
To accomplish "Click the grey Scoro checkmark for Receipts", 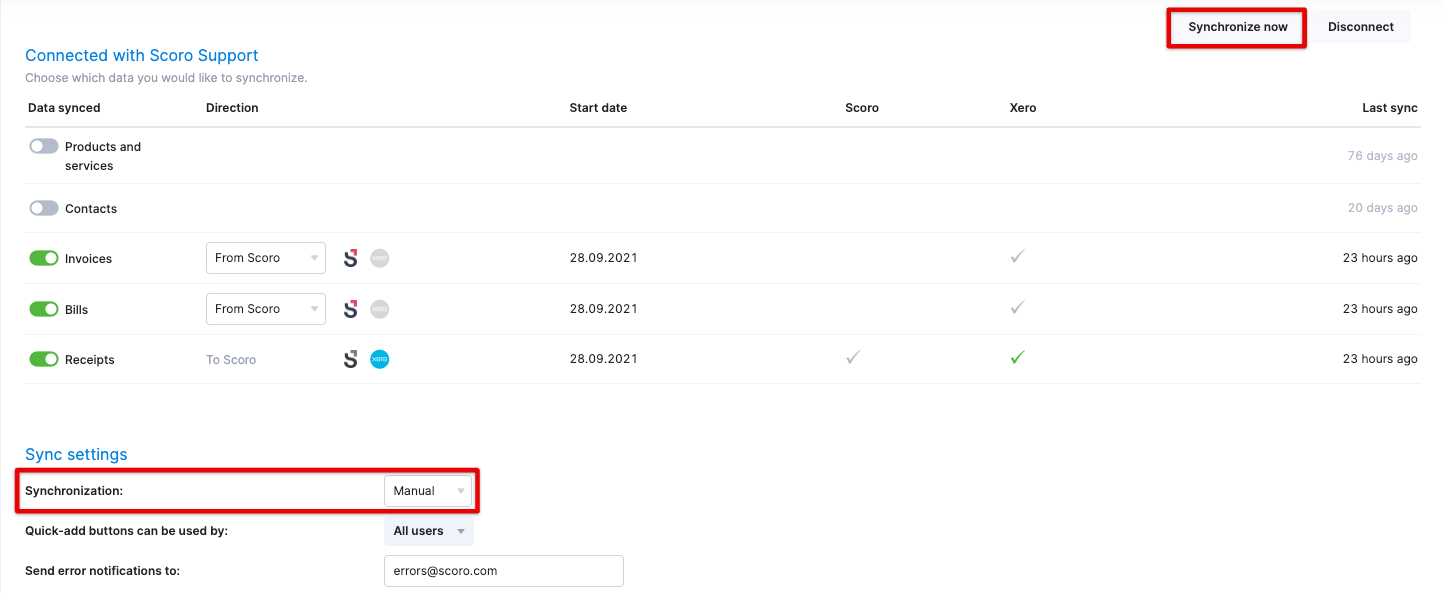I will [852, 357].
